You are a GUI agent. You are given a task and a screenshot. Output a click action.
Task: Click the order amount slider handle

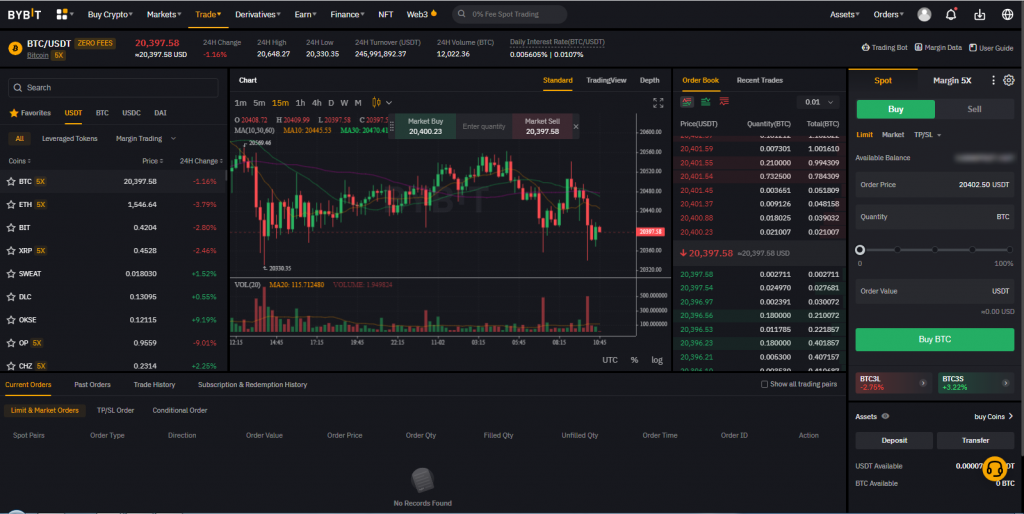coord(860,249)
